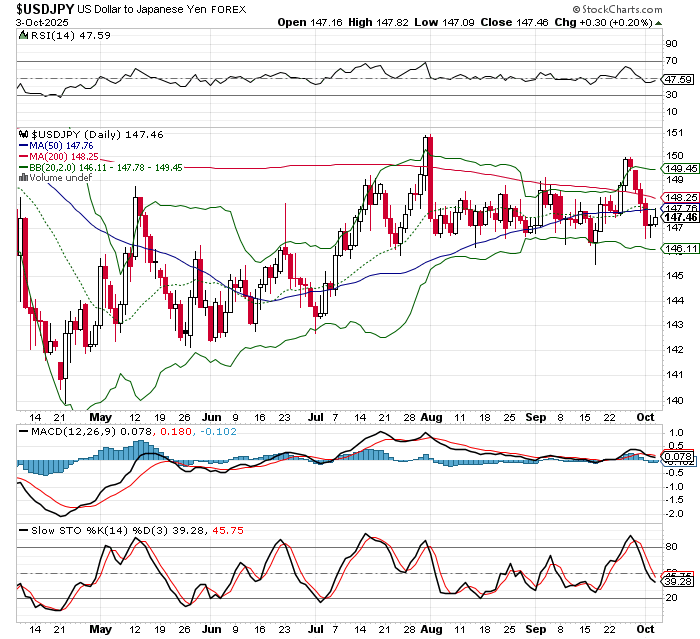Click the $USDJPY ticker symbol title
700x639 pixels.
pos(38,7)
